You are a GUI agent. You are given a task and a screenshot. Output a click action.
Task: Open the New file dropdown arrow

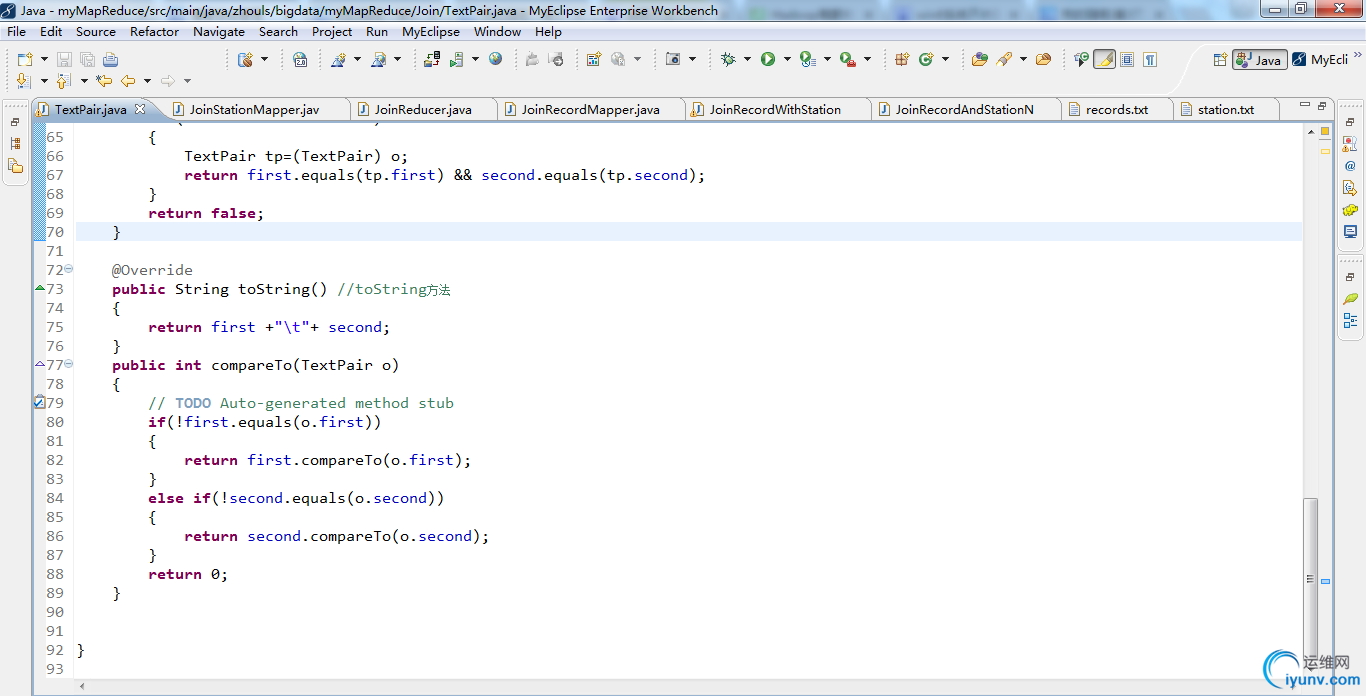tap(44, 60)
